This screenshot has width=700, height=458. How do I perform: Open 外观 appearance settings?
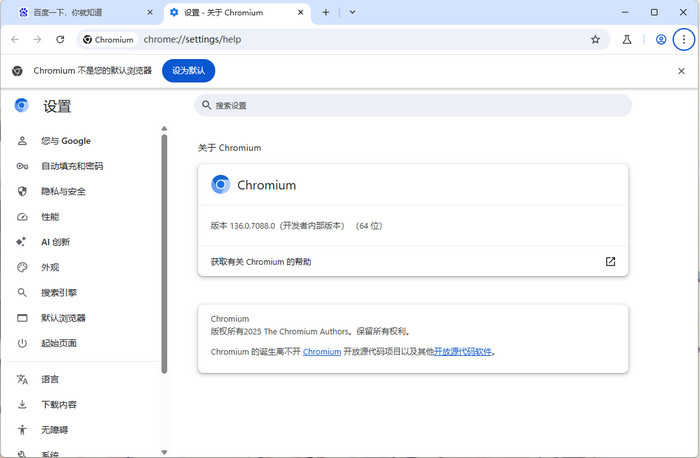pyautogui.click(x=50, y=267)
